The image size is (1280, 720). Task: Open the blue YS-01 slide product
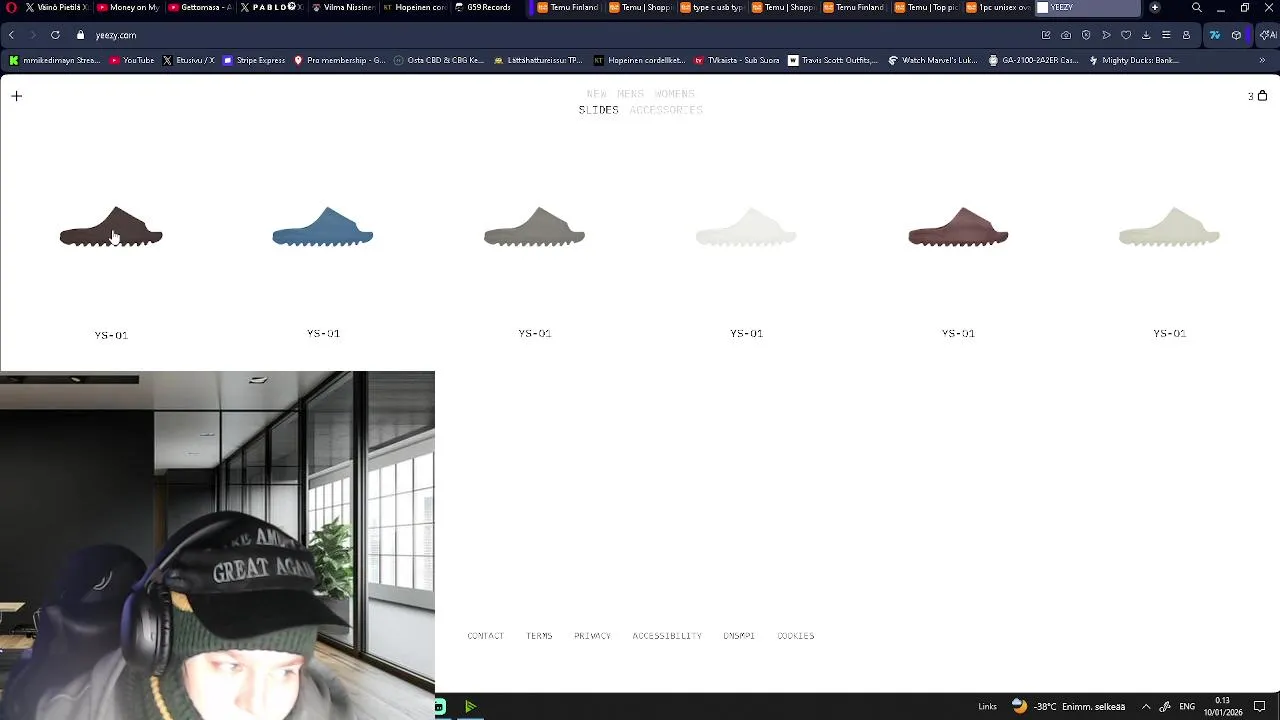pyautogui.click(x=323, y=227)
